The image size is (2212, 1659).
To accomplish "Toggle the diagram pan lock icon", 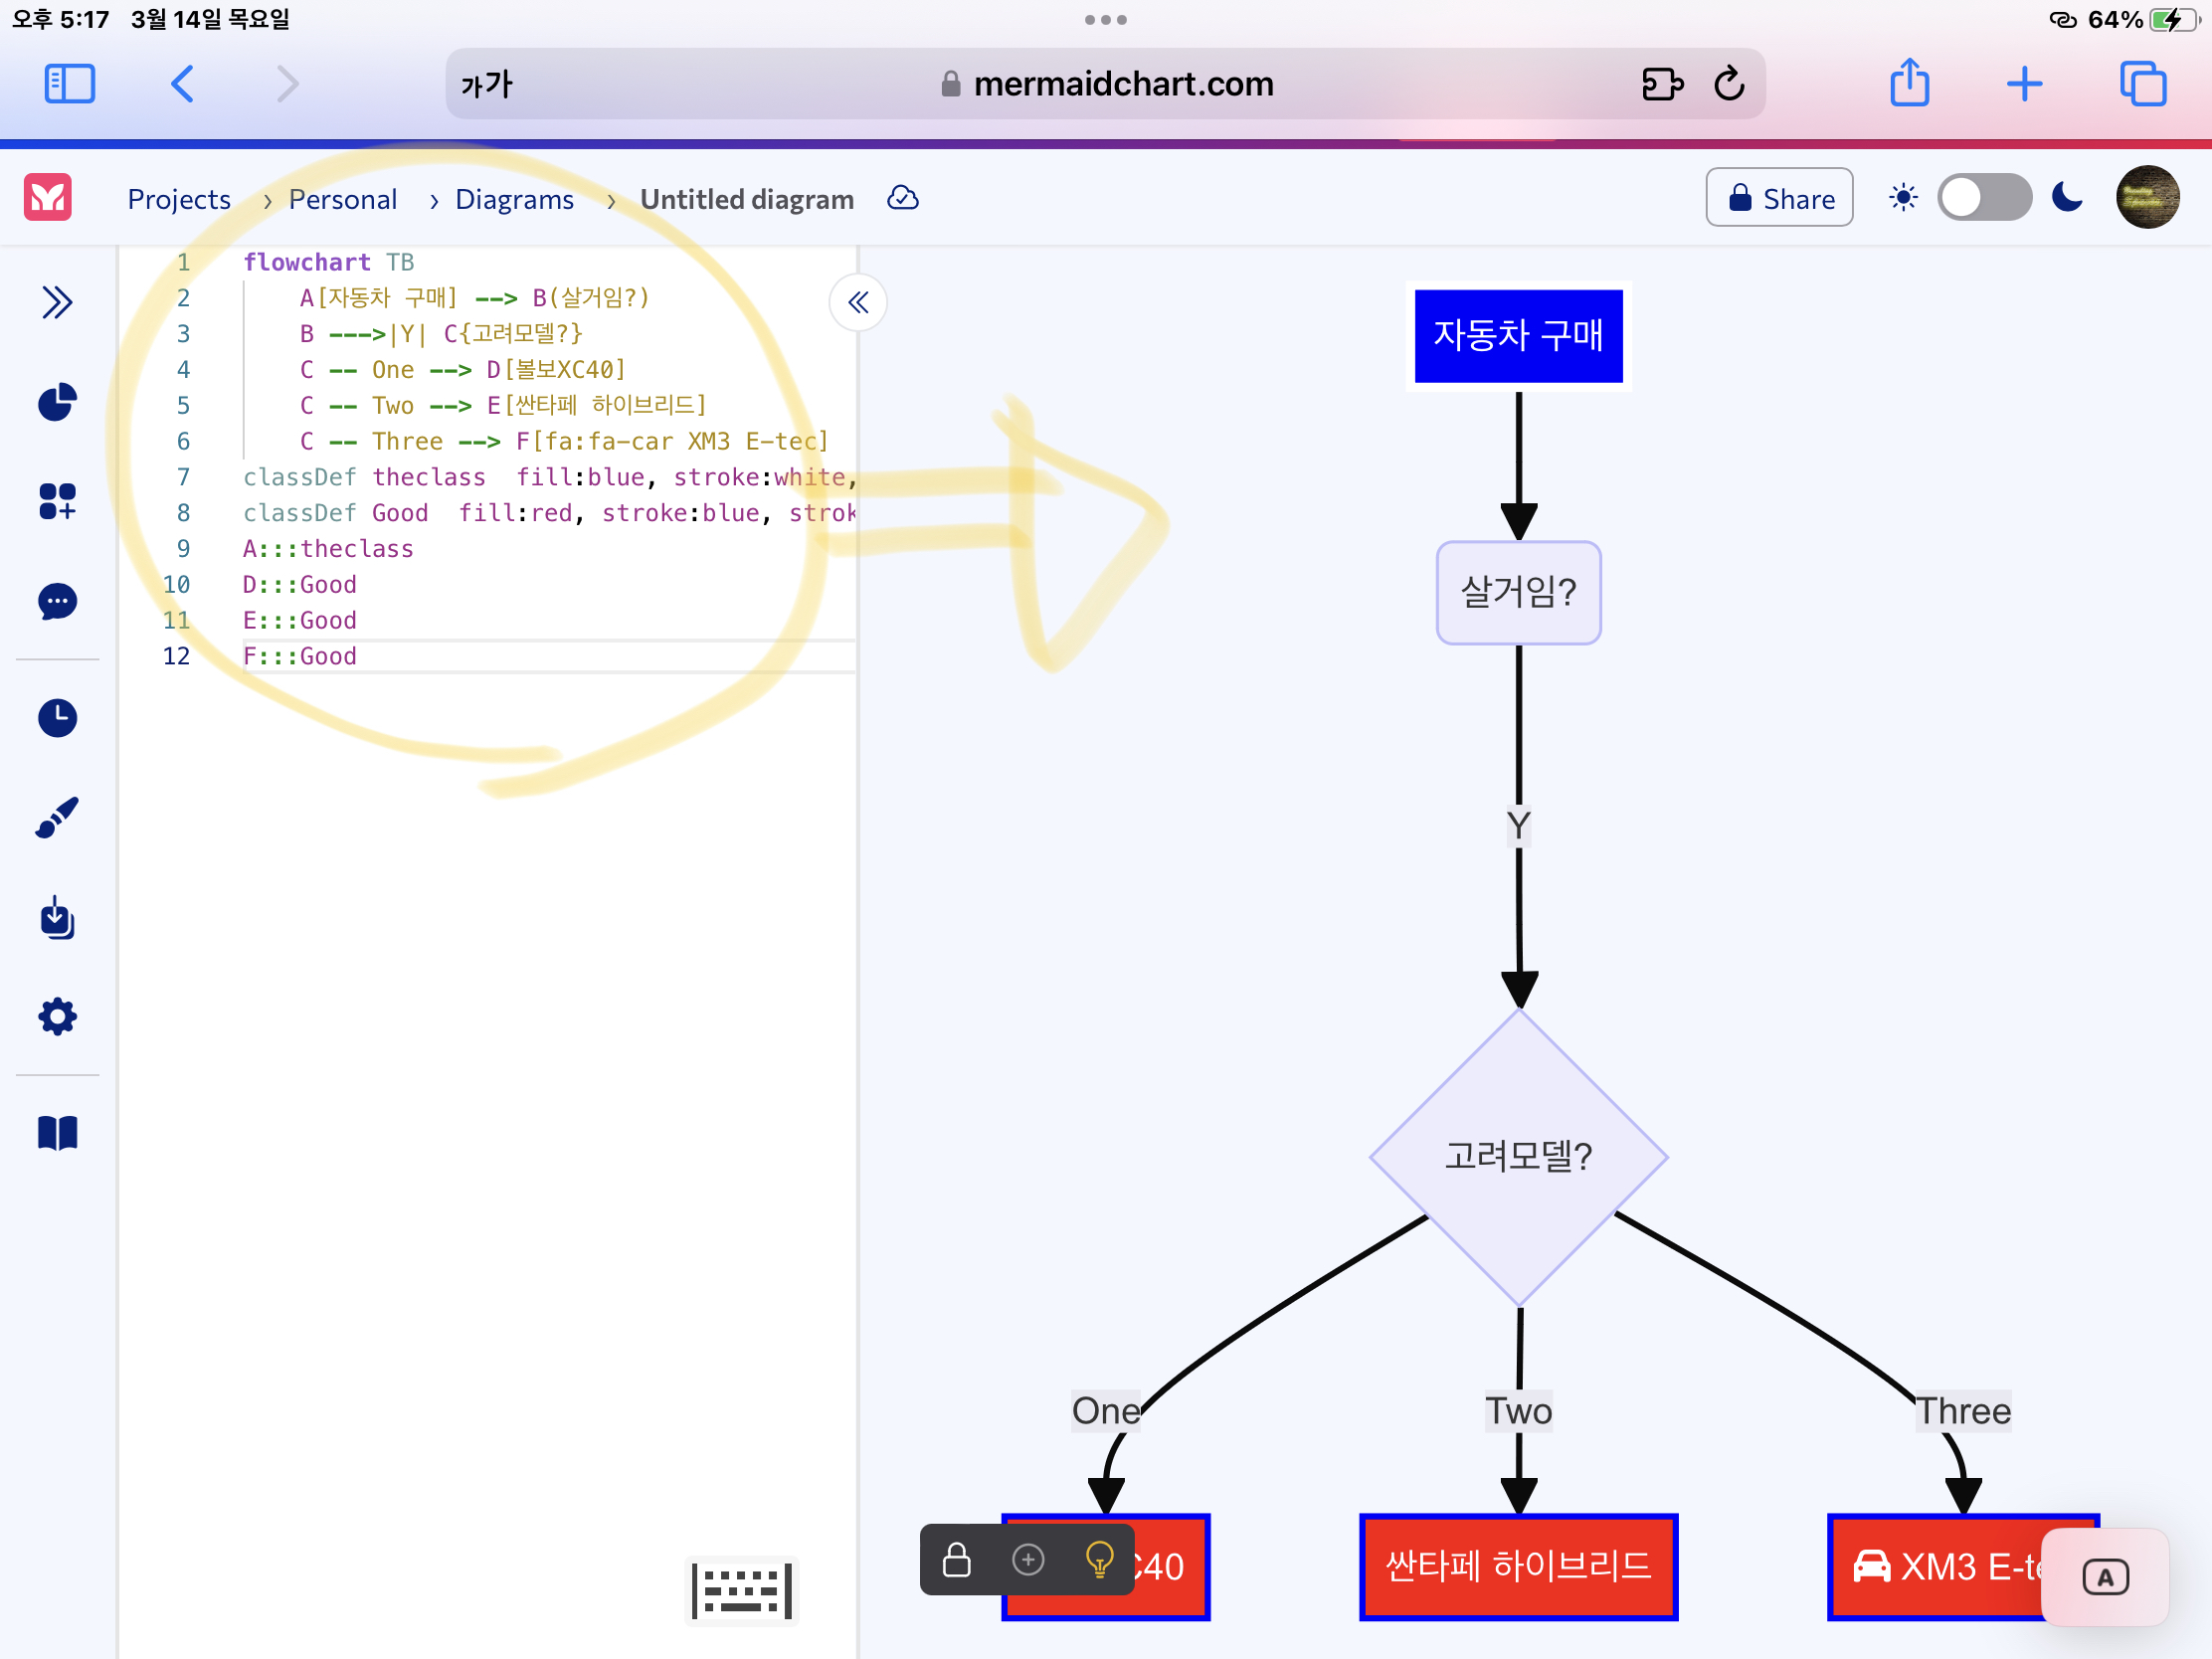I will pos(956,1559).
